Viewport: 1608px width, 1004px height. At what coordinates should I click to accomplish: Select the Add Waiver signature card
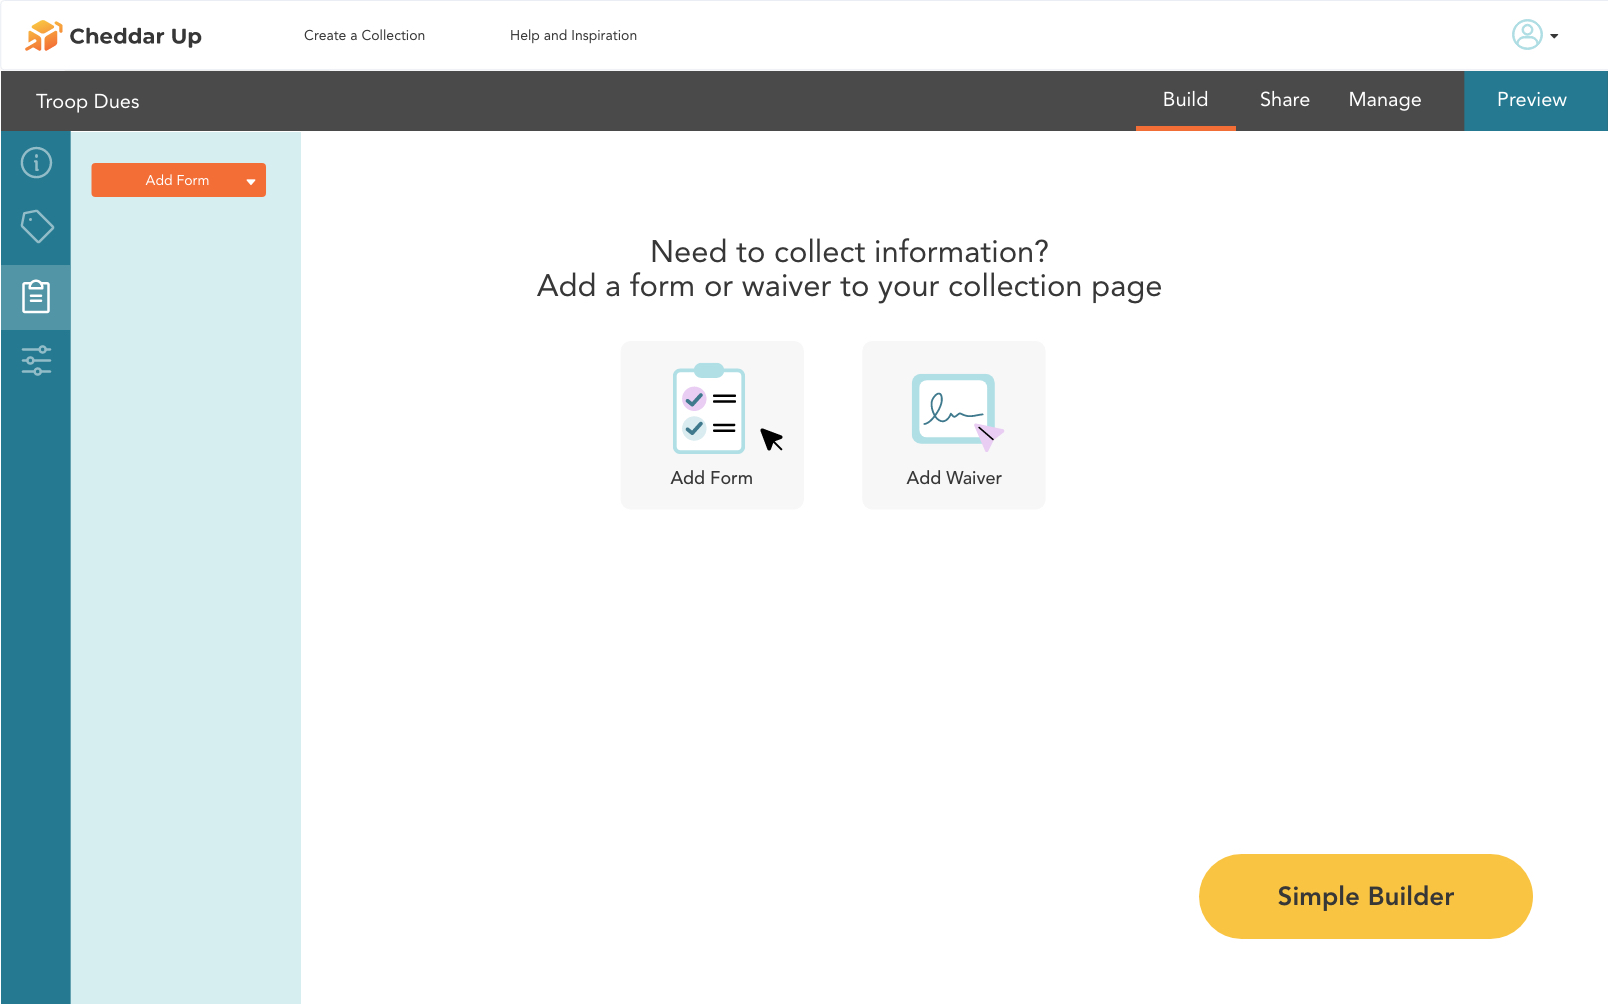tap(953, 424)
